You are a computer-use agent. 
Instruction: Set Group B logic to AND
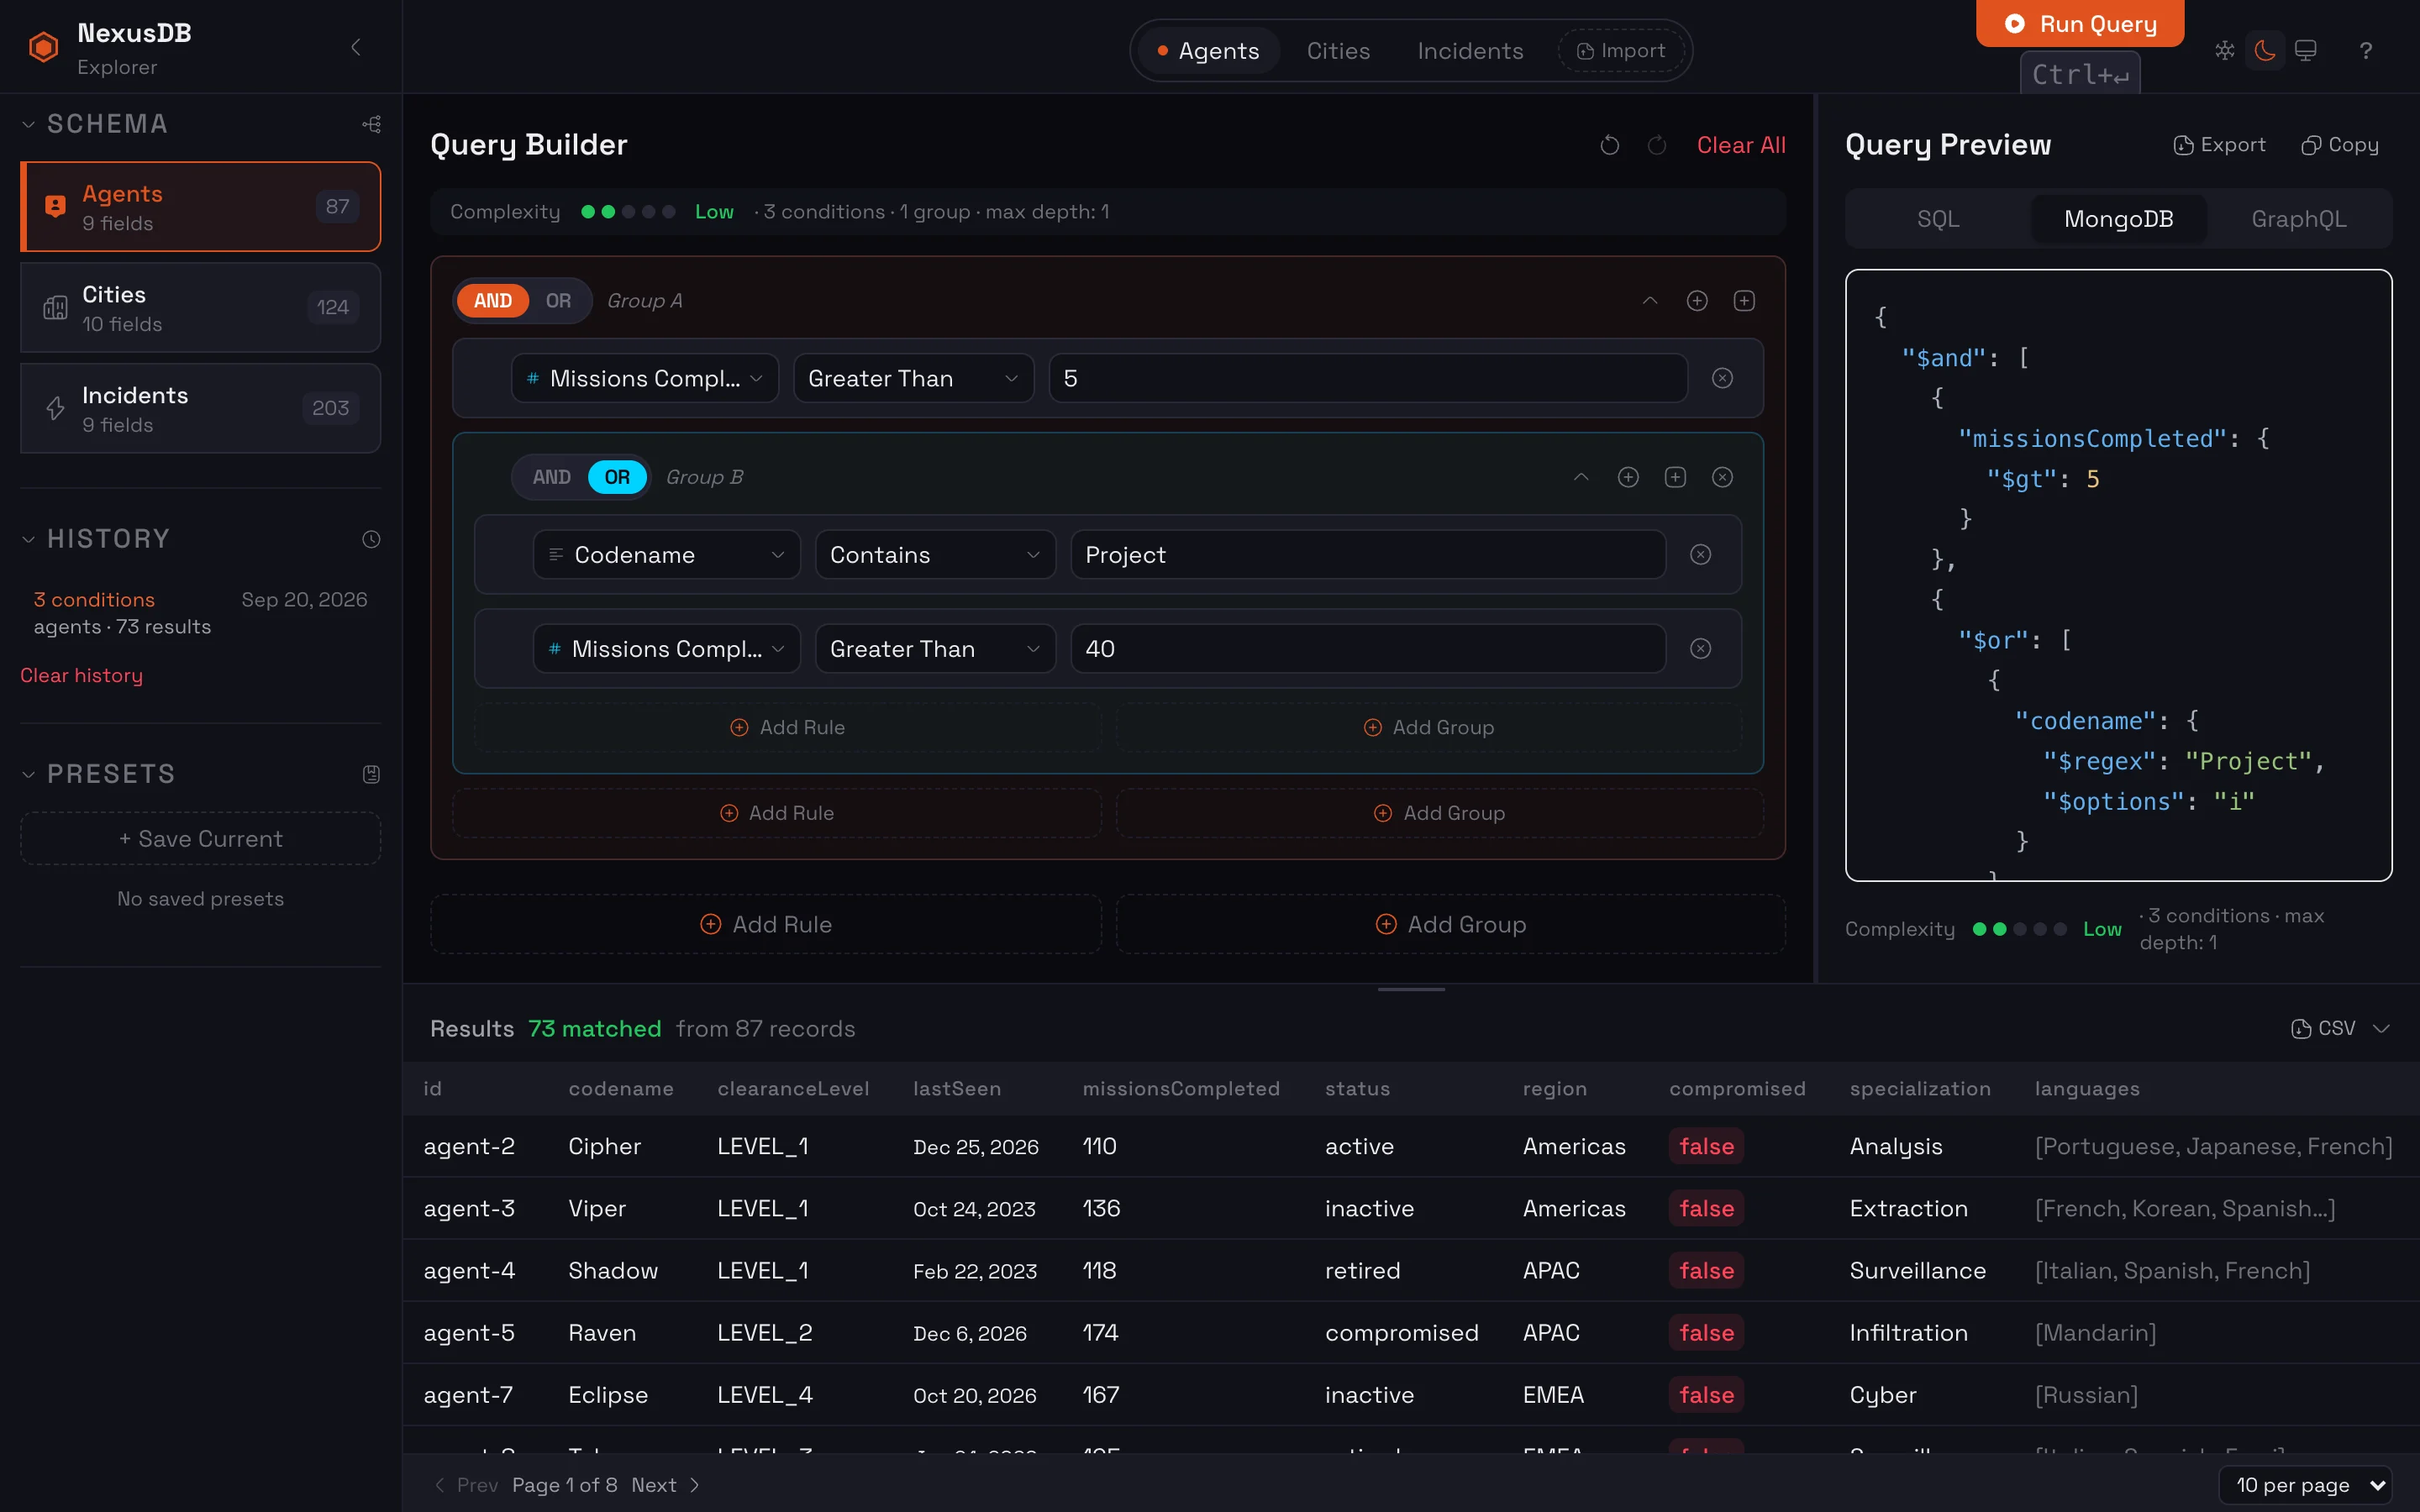(551, 477)
